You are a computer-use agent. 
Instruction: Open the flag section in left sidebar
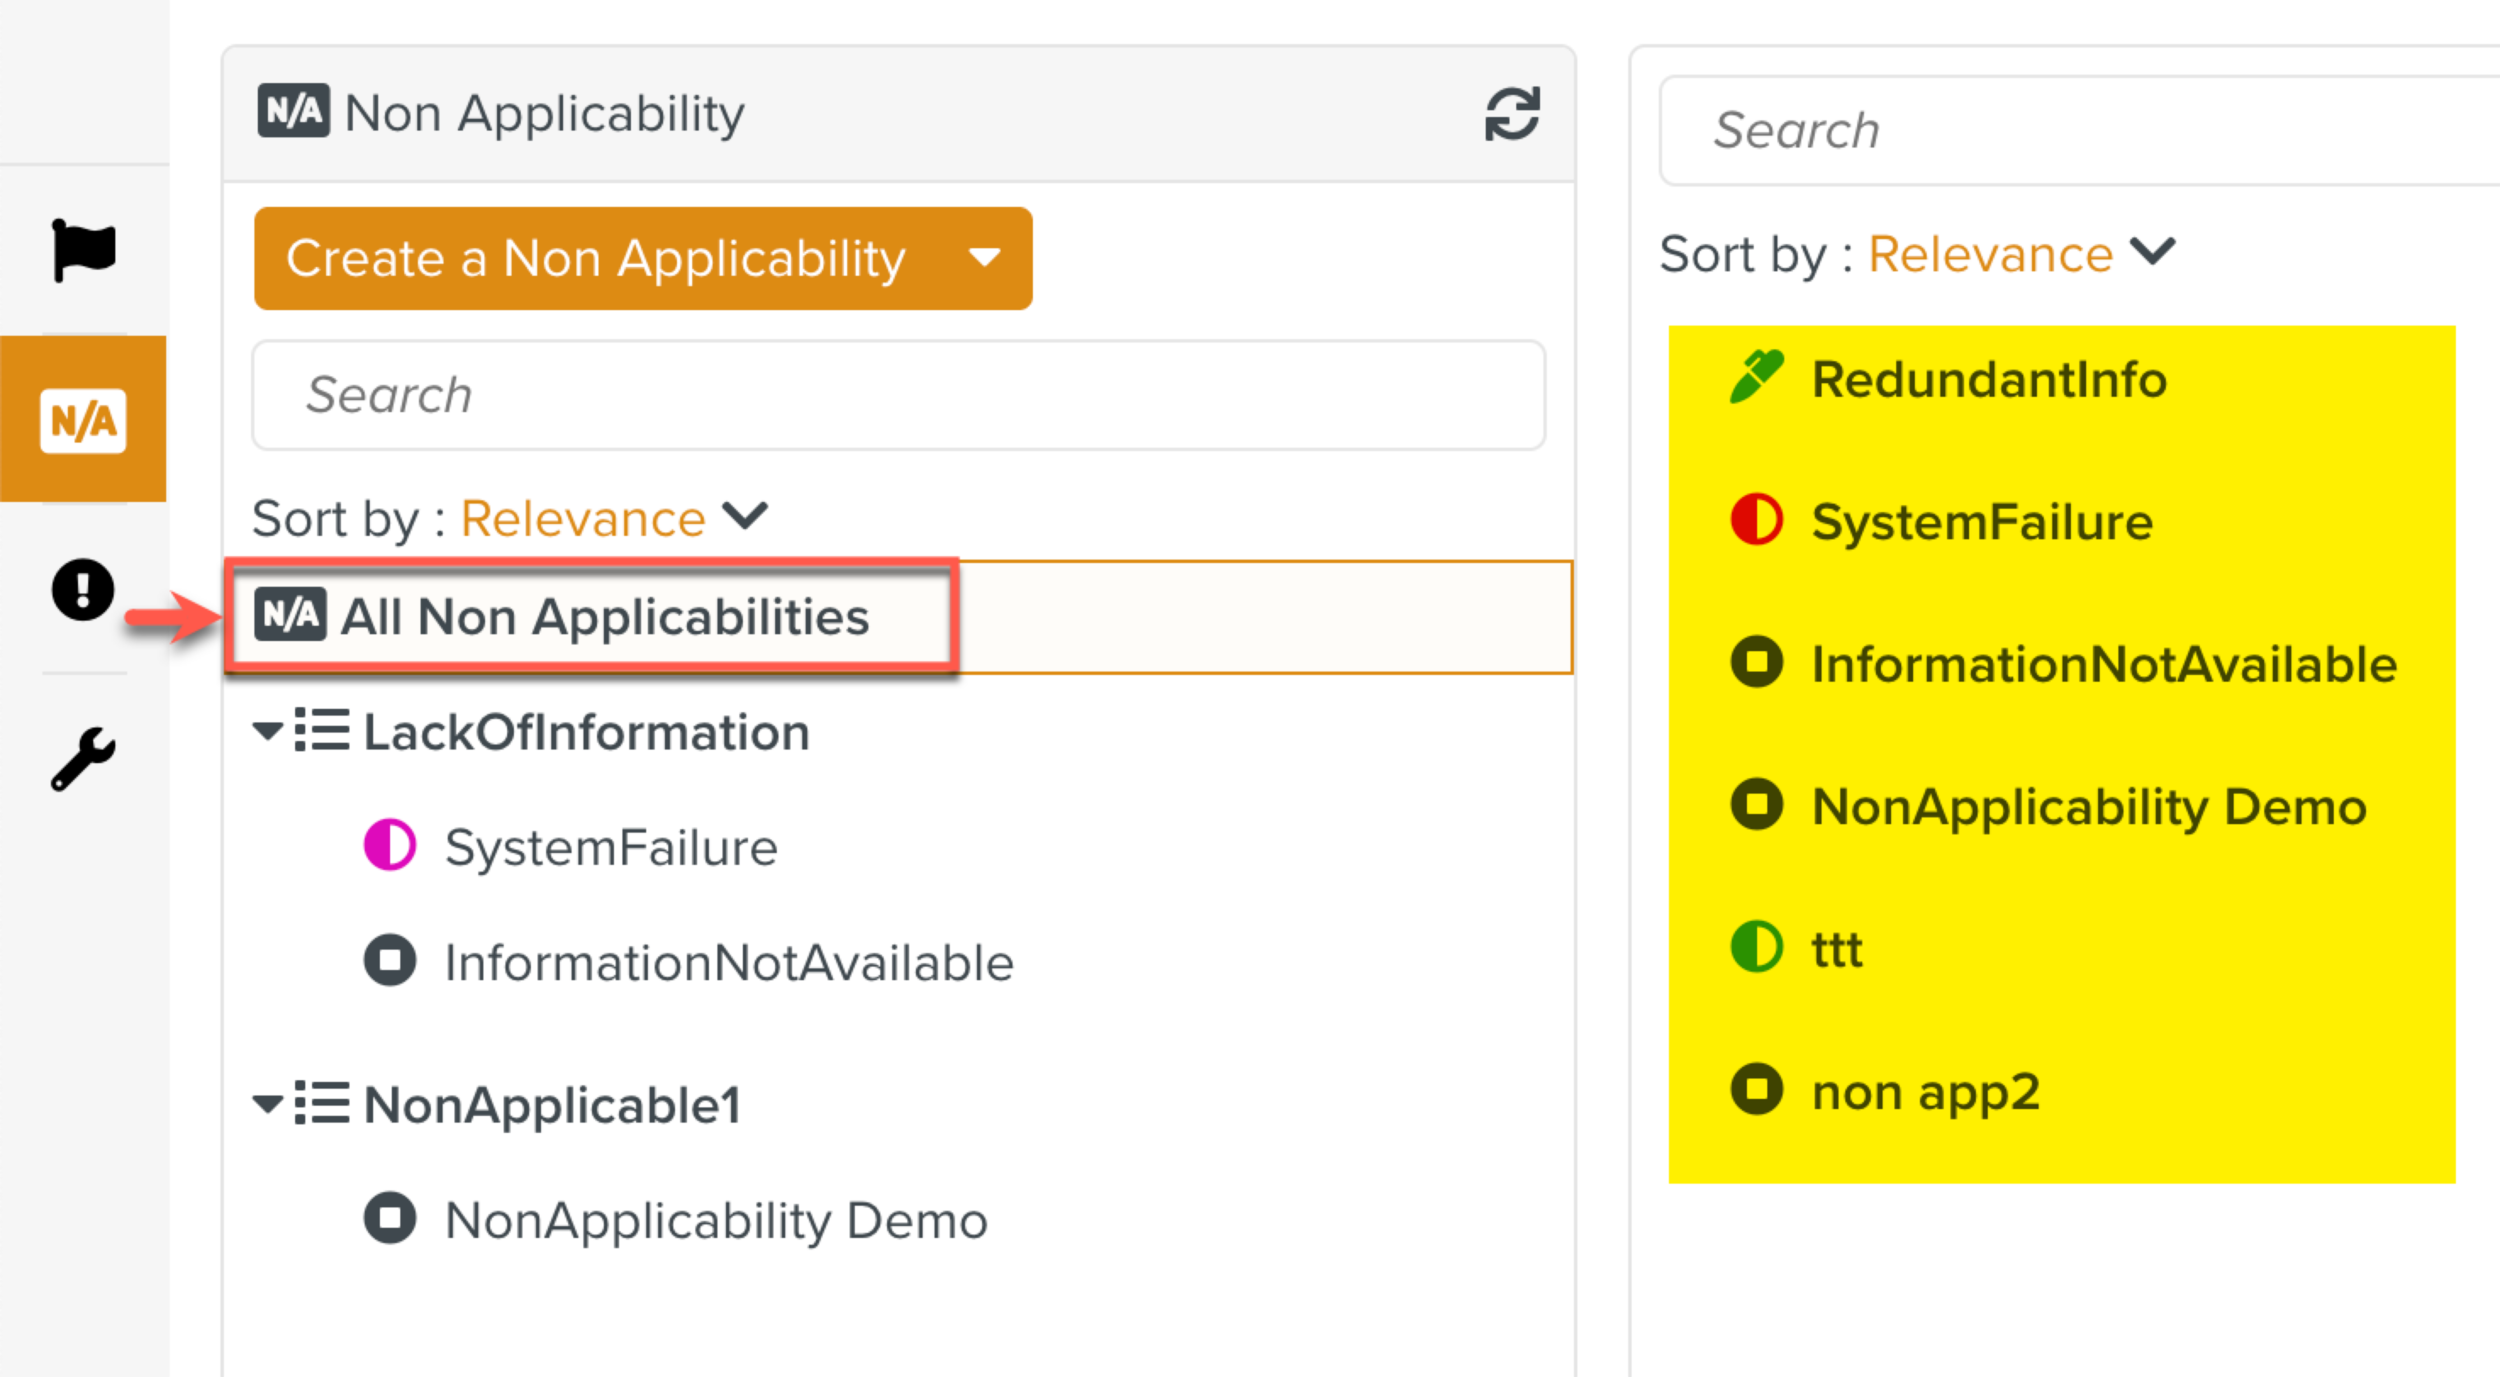tap(84, 250)
